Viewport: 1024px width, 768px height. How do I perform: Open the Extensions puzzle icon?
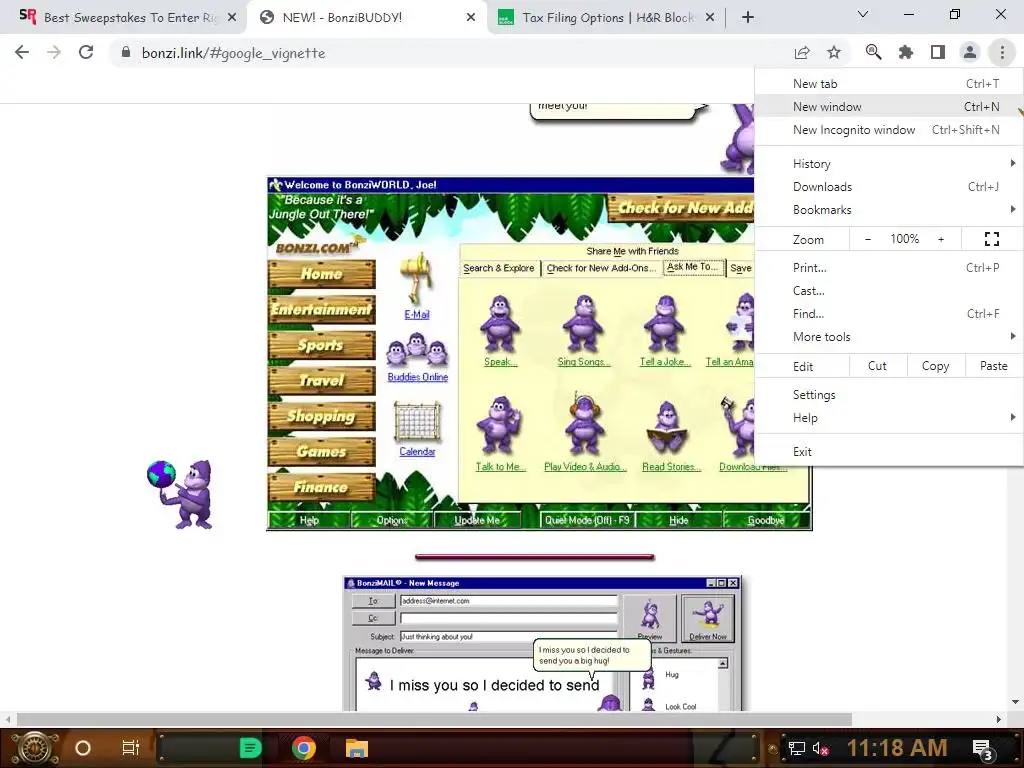pos(905,52)
